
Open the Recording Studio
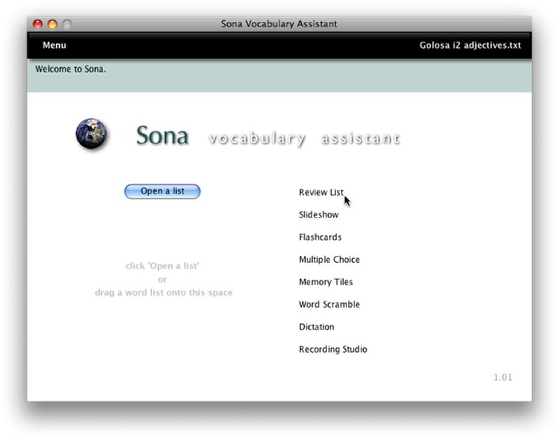[x=333, y=349]
